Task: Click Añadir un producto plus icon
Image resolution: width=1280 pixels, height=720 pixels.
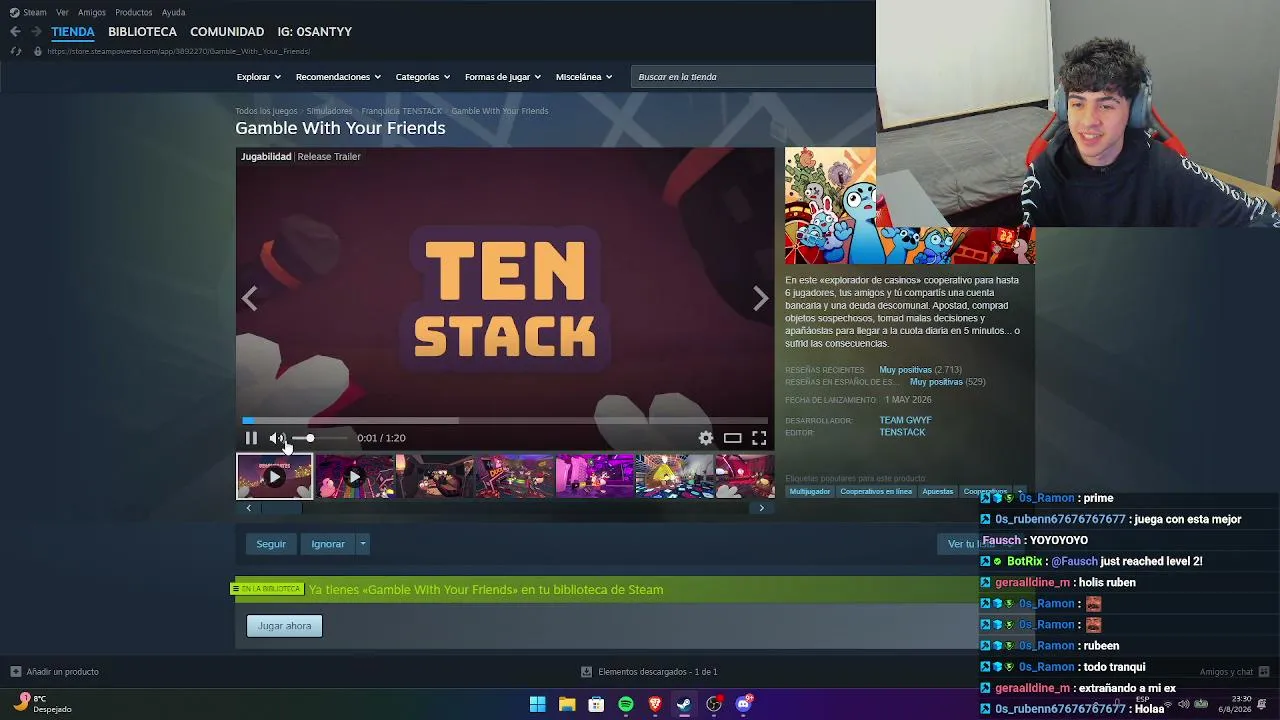Action: pos(15,672)
